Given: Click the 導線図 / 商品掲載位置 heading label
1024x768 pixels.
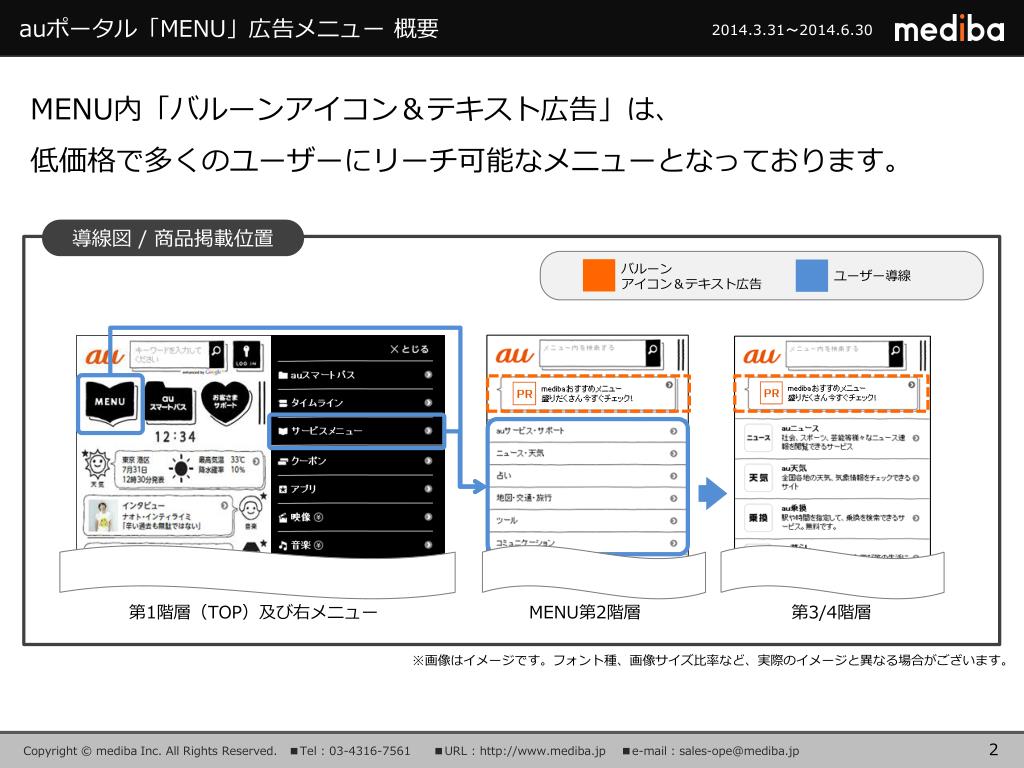Looking at the screenshot, I should click(173, 238).
